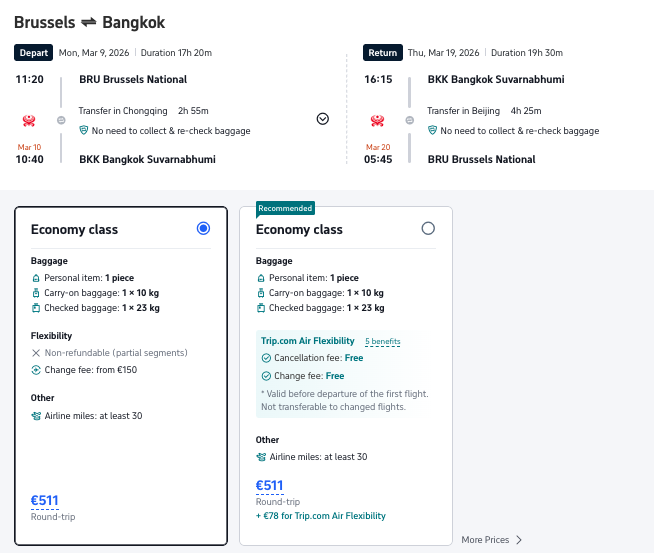Click the airline miles icon in recommended card

click(261, 457)
